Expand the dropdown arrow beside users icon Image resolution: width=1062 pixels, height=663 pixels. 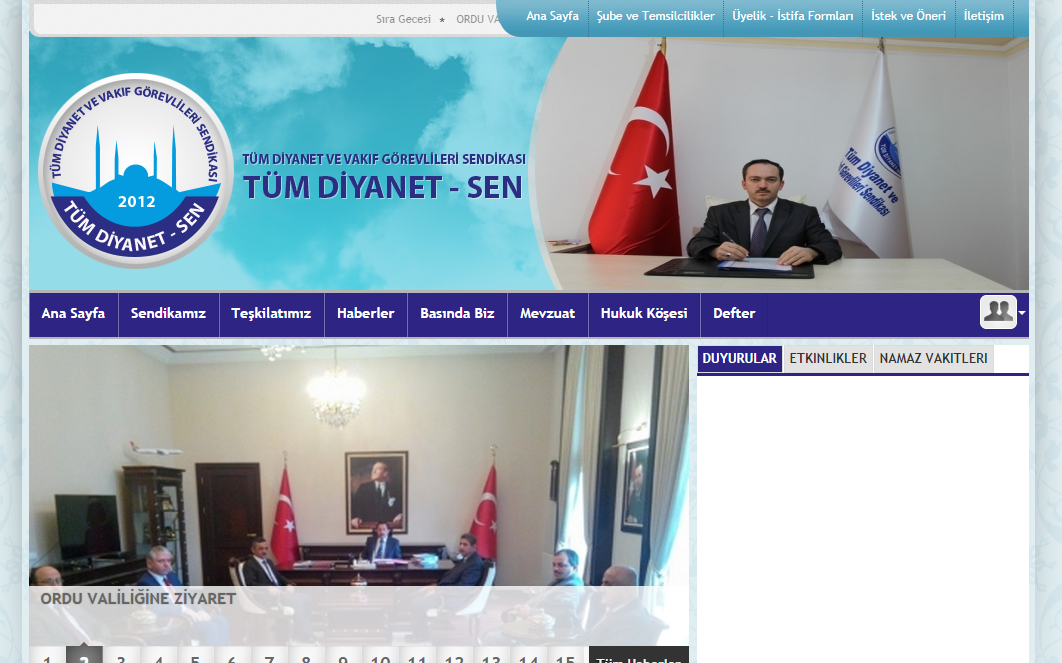point(1022,313)
